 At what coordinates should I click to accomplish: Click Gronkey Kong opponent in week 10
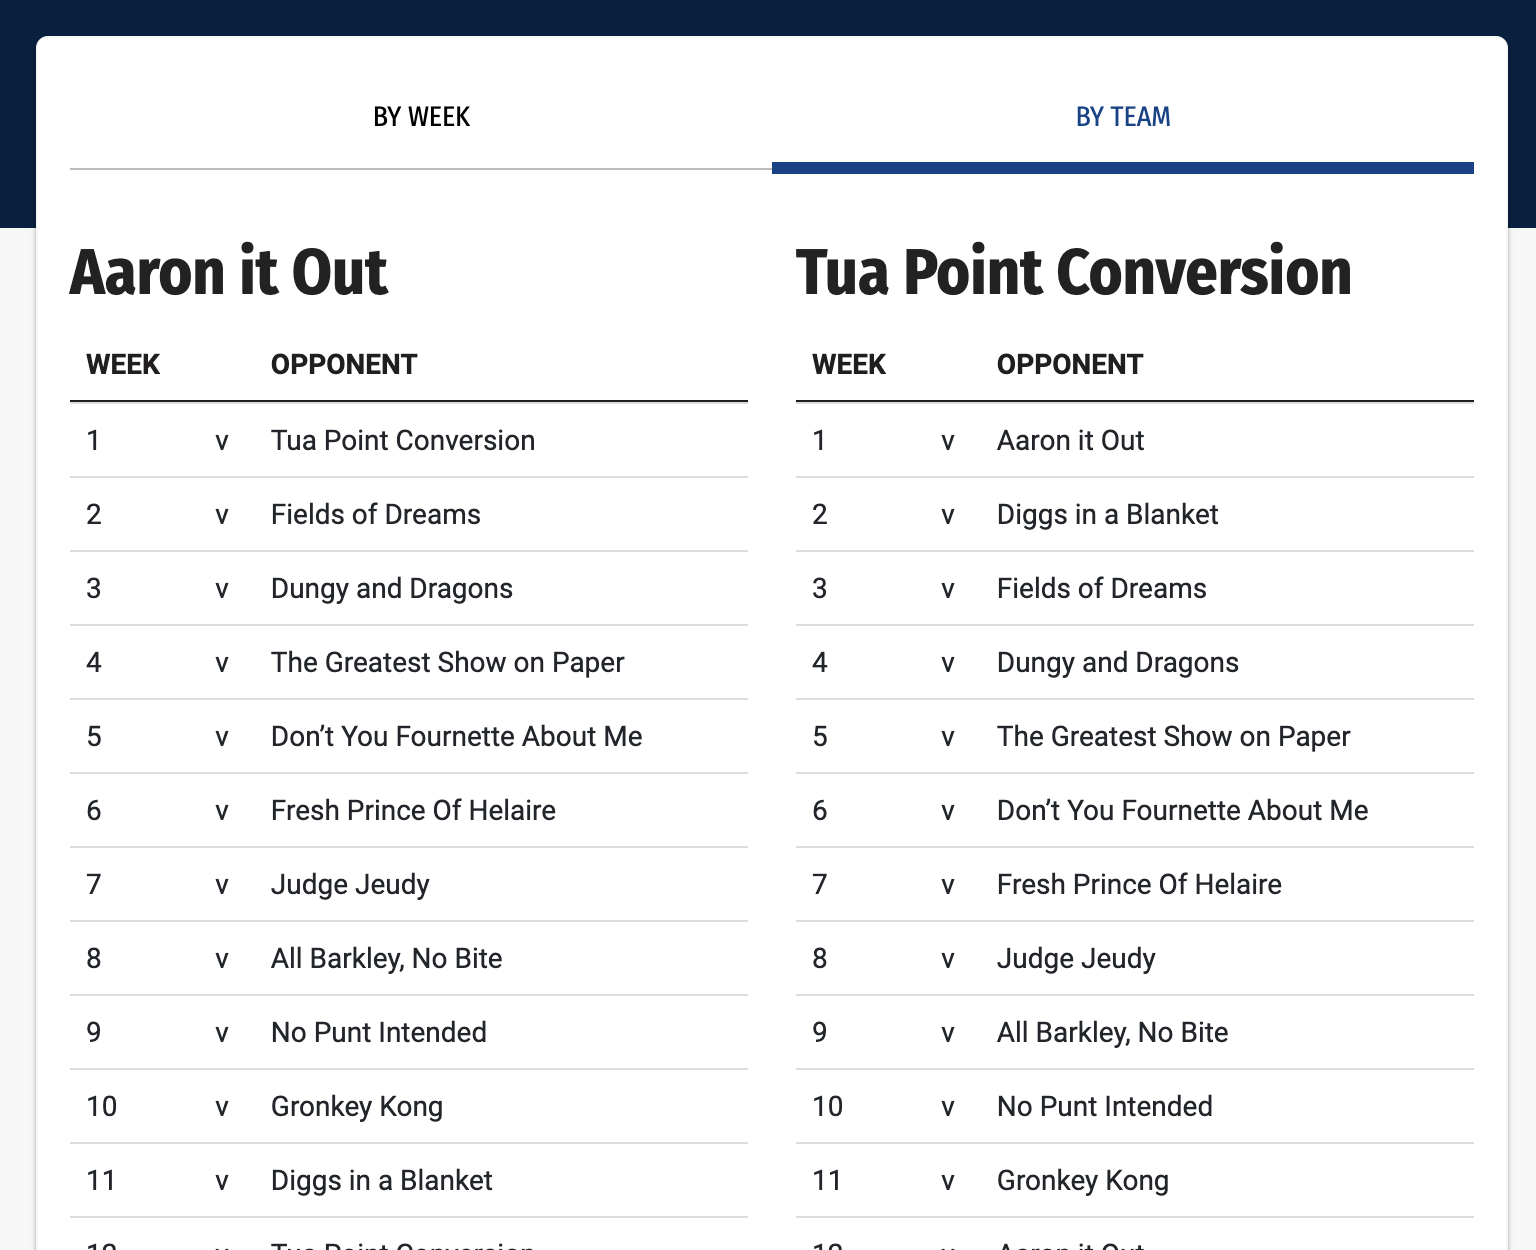356,1106
